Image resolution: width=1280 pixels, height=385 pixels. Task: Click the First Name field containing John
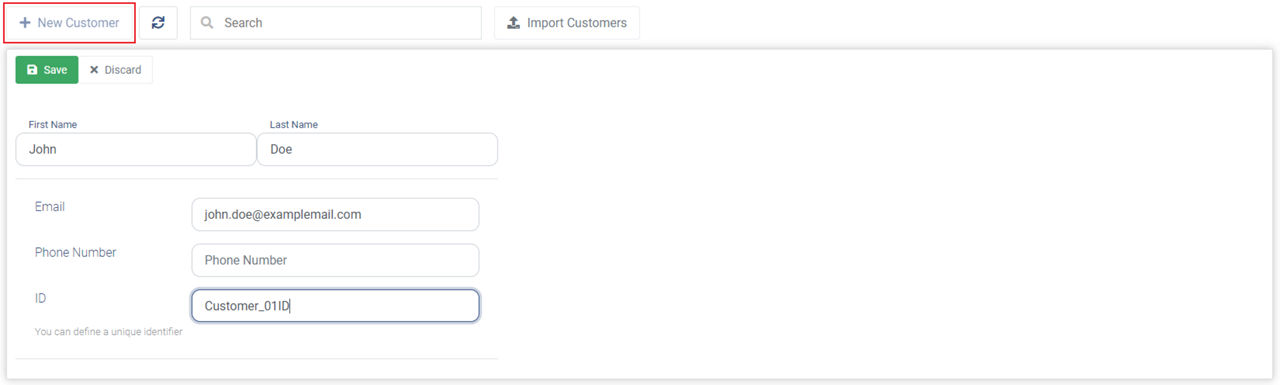[x=136, y=150]
